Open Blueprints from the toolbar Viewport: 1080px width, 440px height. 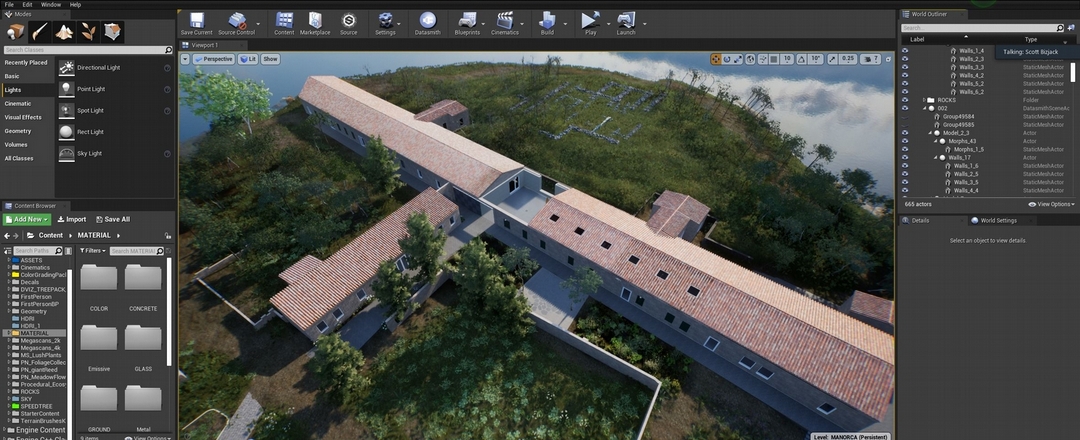click(x=466, y=20)
